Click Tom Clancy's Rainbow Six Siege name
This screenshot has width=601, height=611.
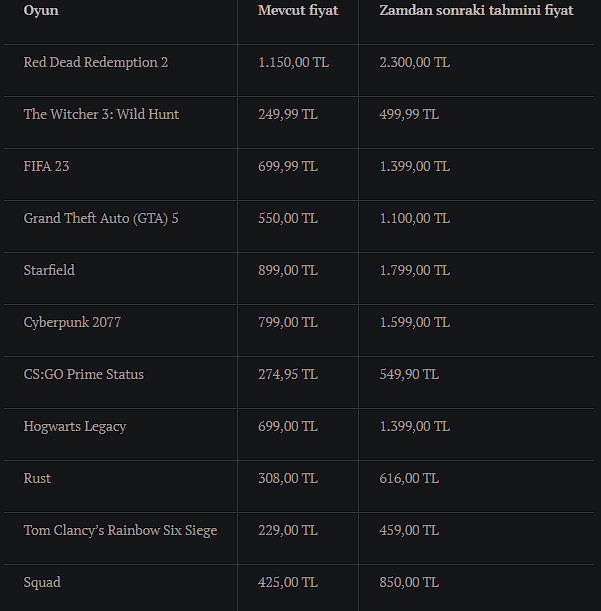tap(120, 530)
